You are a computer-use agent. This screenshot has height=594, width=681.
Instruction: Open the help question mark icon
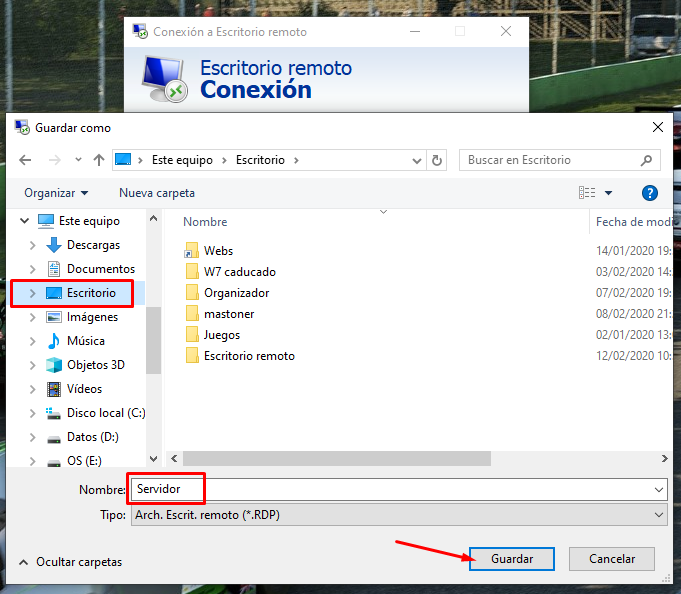[x=649, y=193]
